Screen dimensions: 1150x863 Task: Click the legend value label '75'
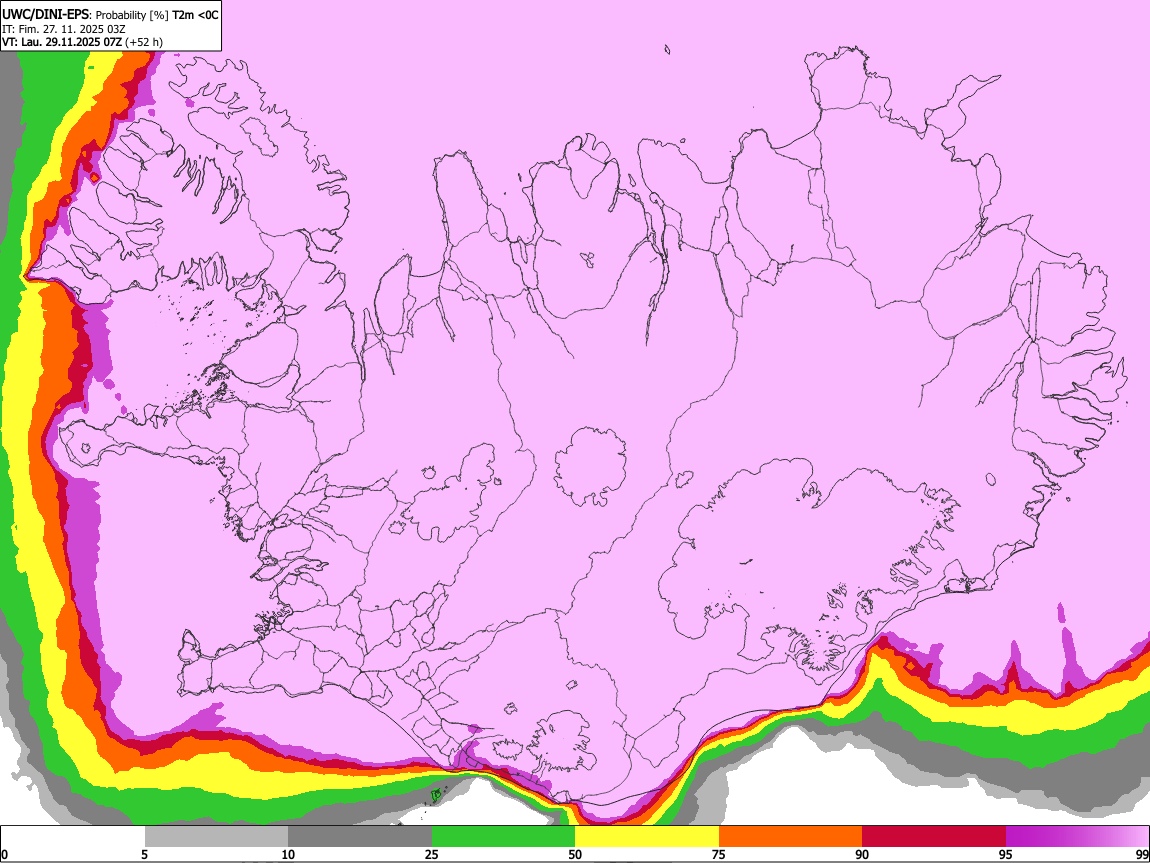[719, 854]
